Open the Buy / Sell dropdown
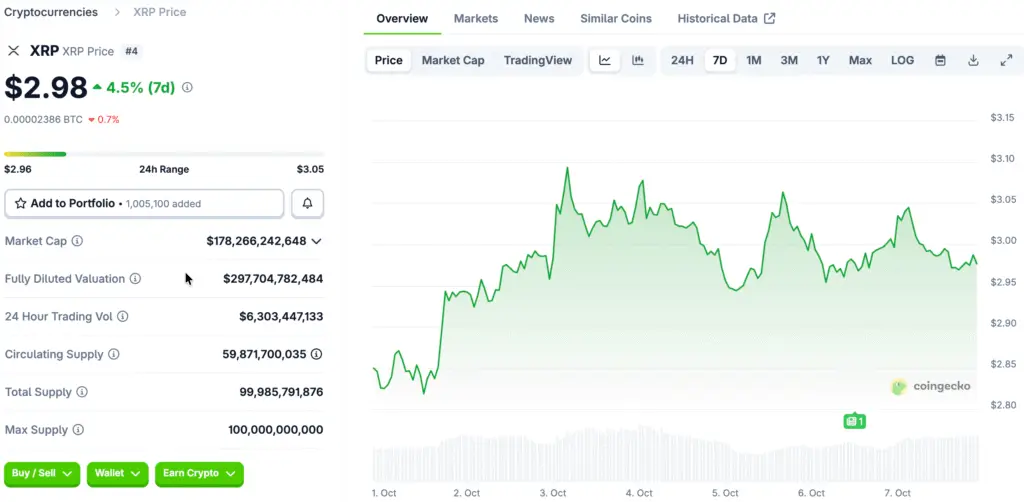The width and height of the screenshot is (1024, 502). (x=43, y=473)
